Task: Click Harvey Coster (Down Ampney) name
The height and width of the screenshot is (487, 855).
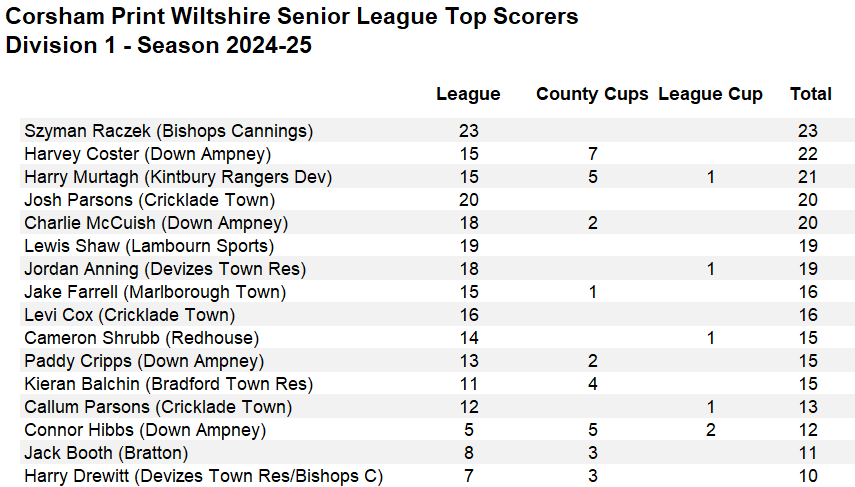Action: (148, 154)
